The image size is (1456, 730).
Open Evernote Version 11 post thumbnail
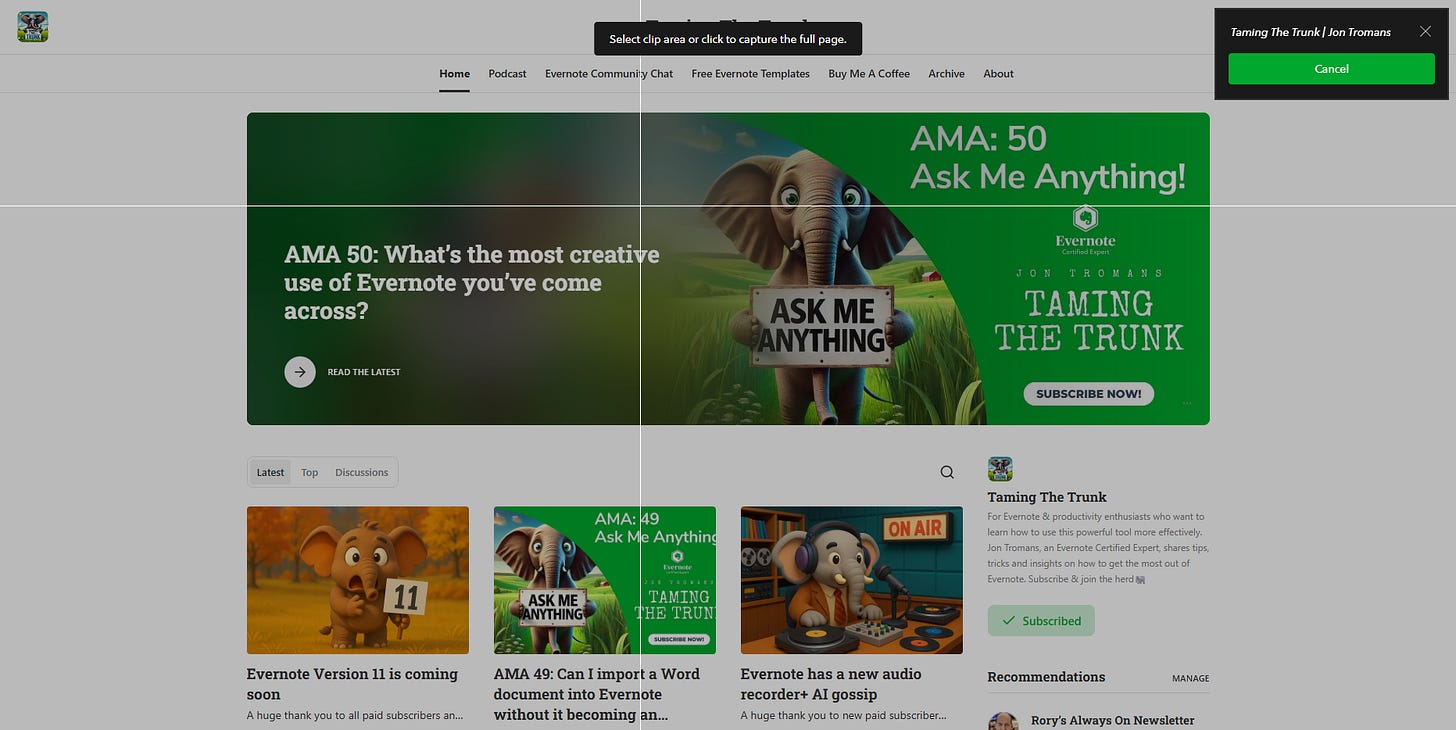point(358,580)
